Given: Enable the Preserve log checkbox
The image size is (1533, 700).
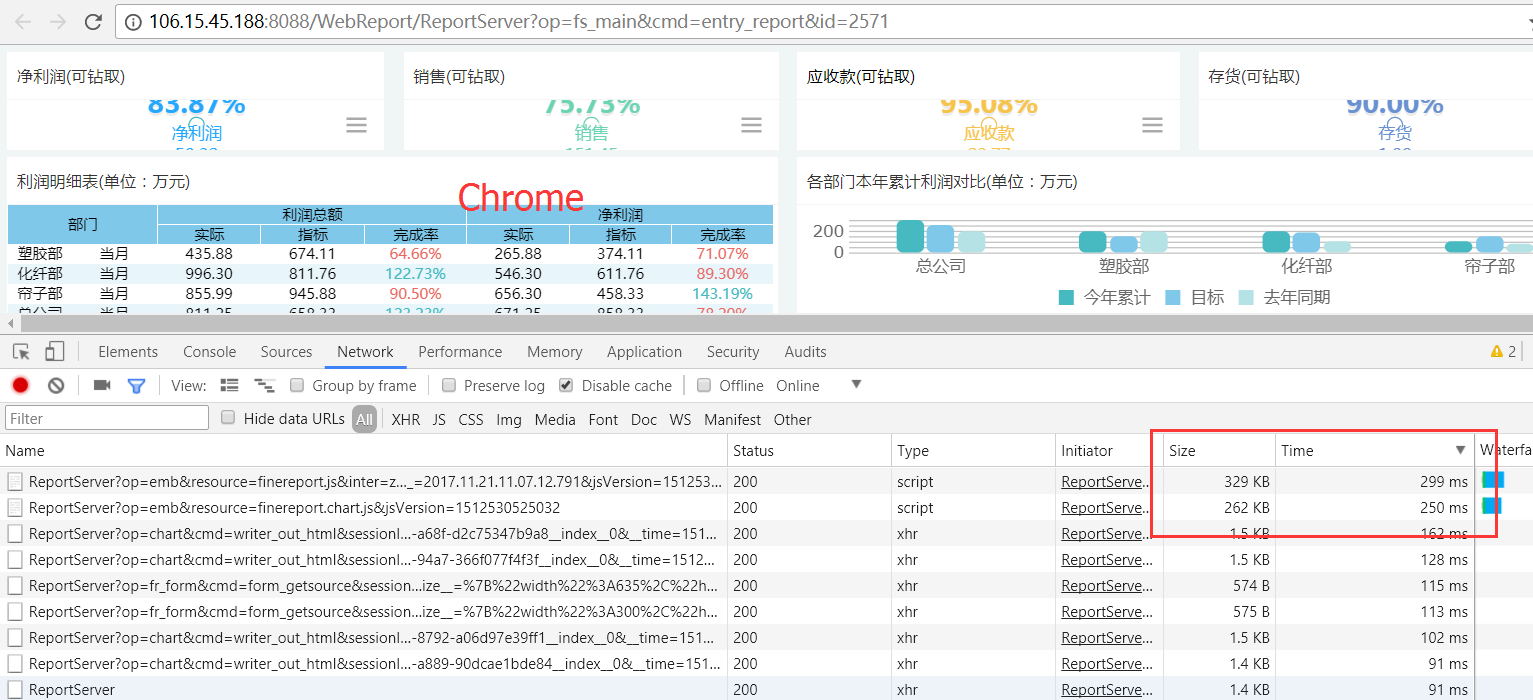Looking at the screenshot, I should point(449,385).
